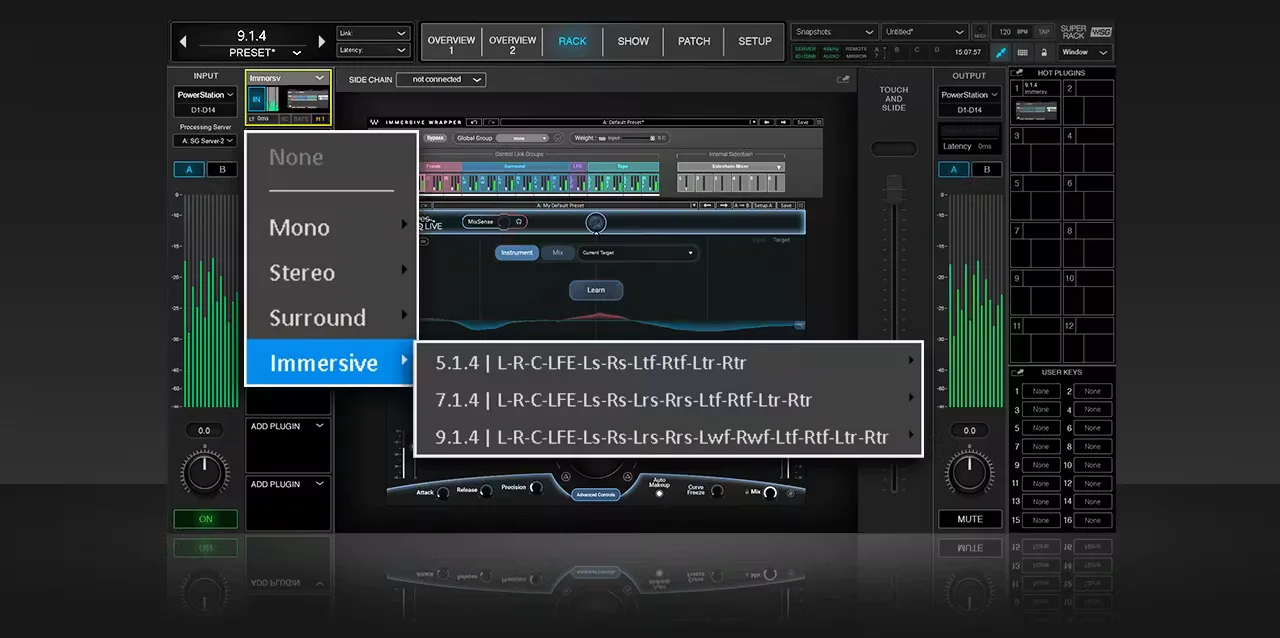Open the Link dropdown
1280x638 pixels.
[x=374, y=33]
